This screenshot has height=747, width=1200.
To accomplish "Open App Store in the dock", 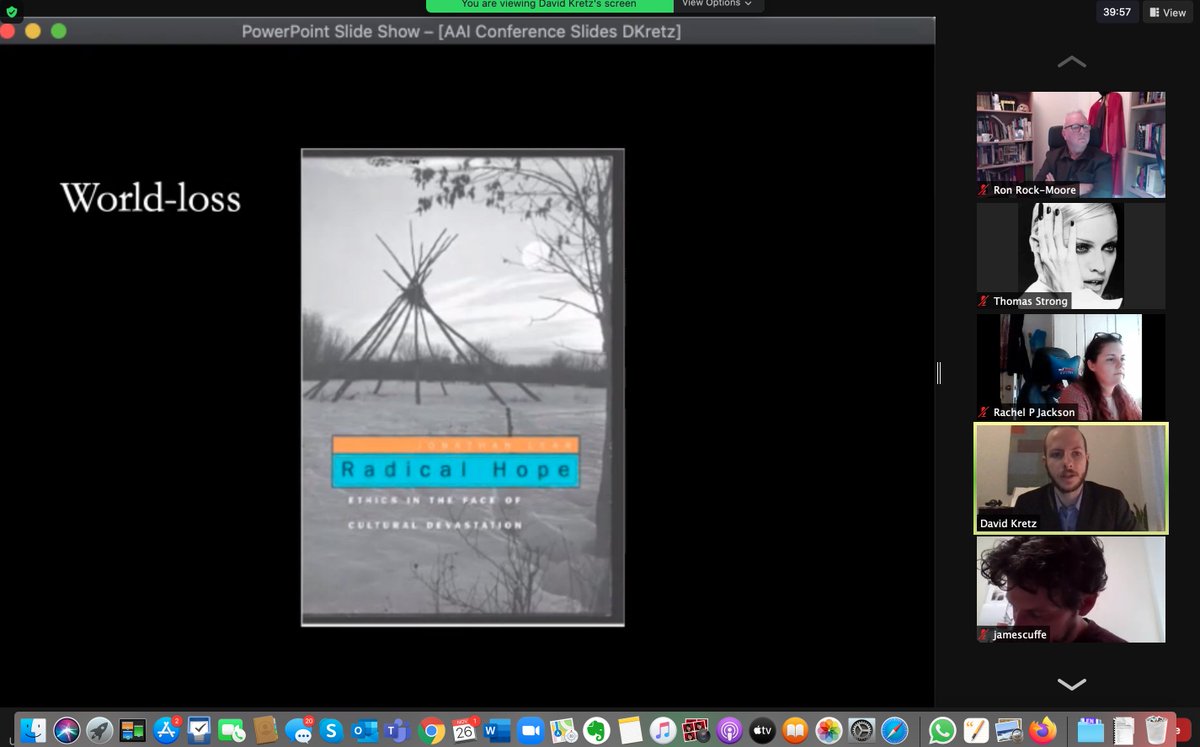I will (165, 730).
